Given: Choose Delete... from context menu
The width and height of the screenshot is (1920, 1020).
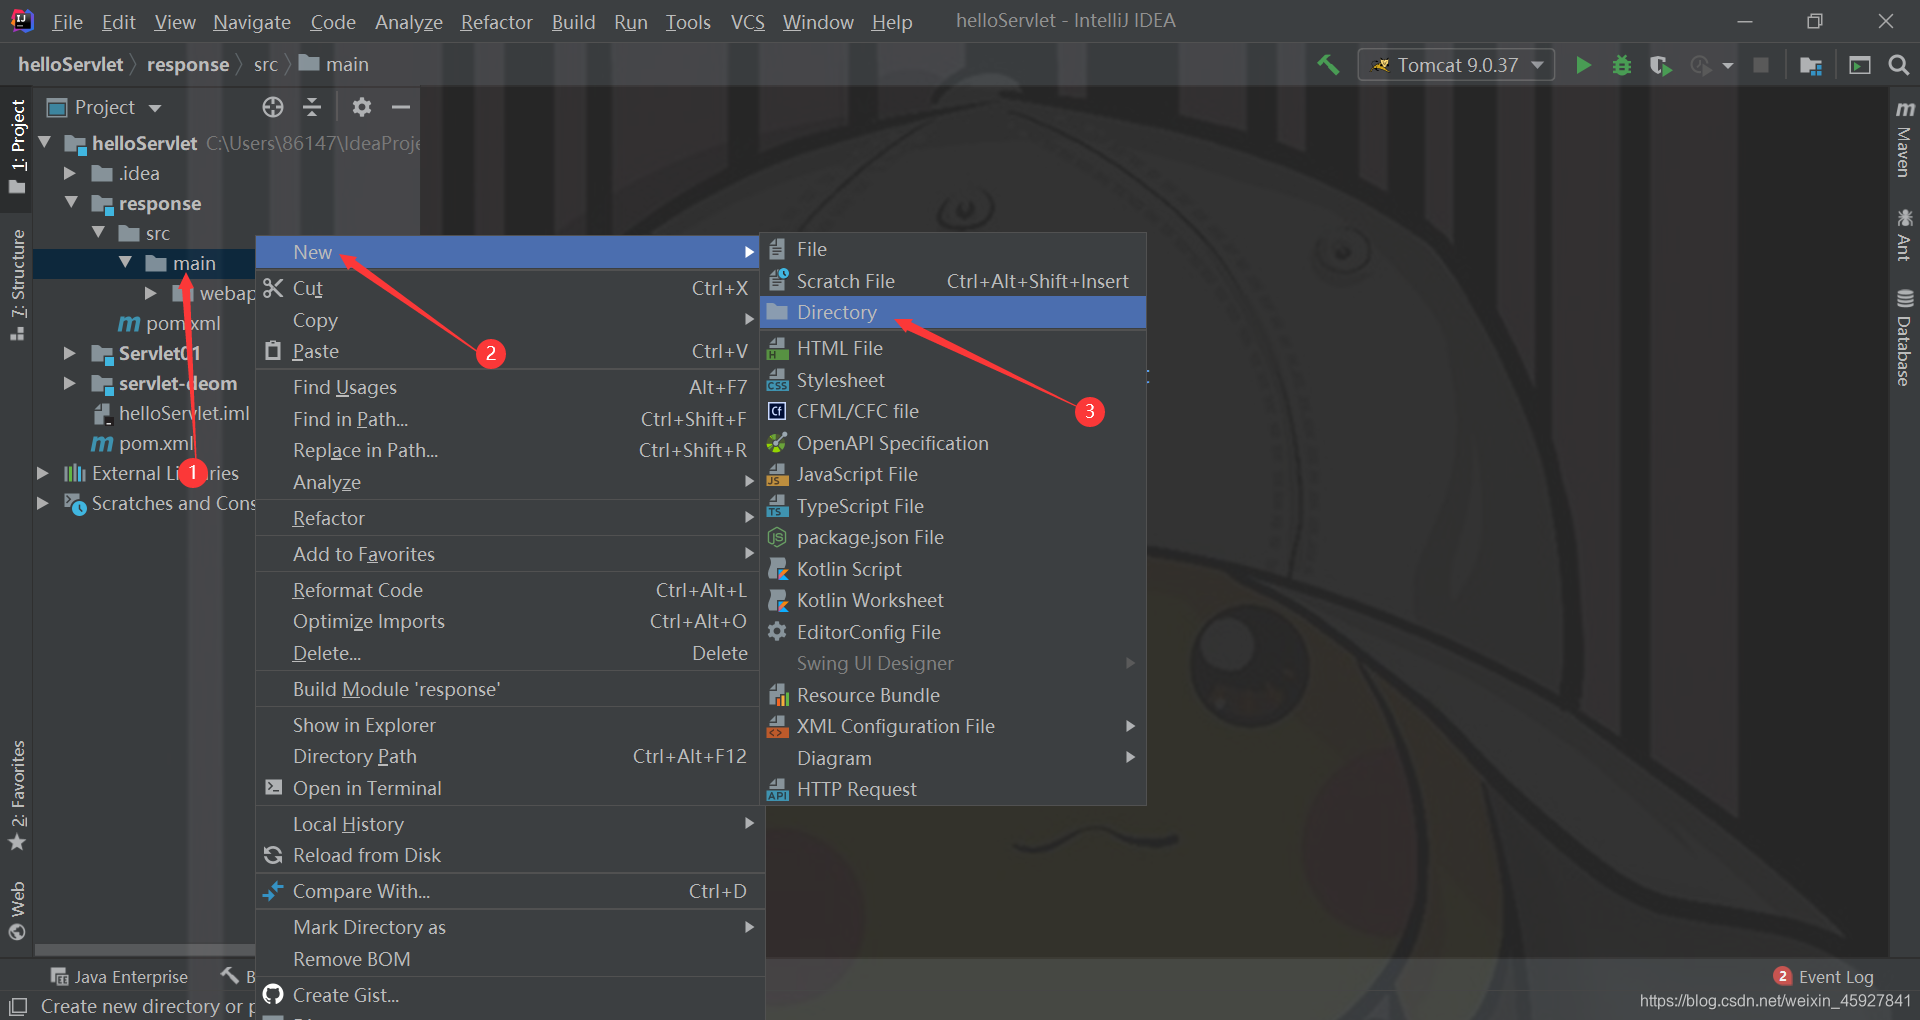Looking at the screenshot, I should coord(508,653).
